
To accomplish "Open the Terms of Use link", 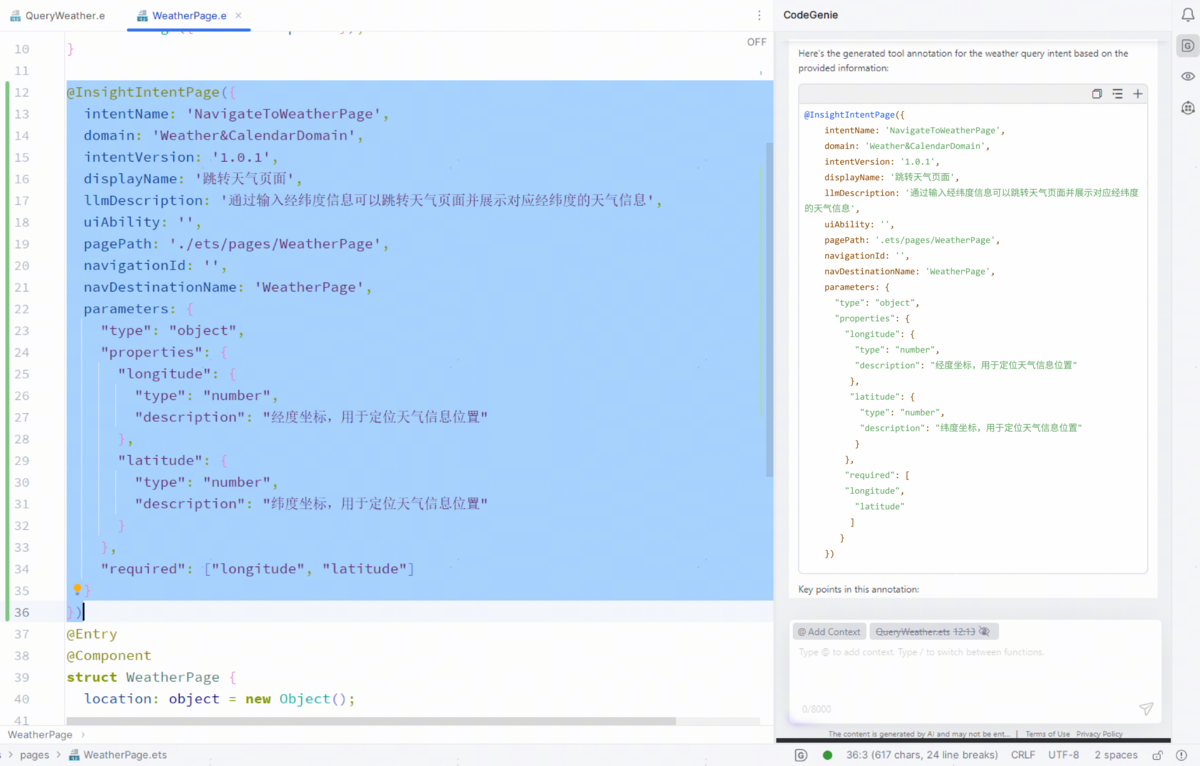I will click(1047, 734).
